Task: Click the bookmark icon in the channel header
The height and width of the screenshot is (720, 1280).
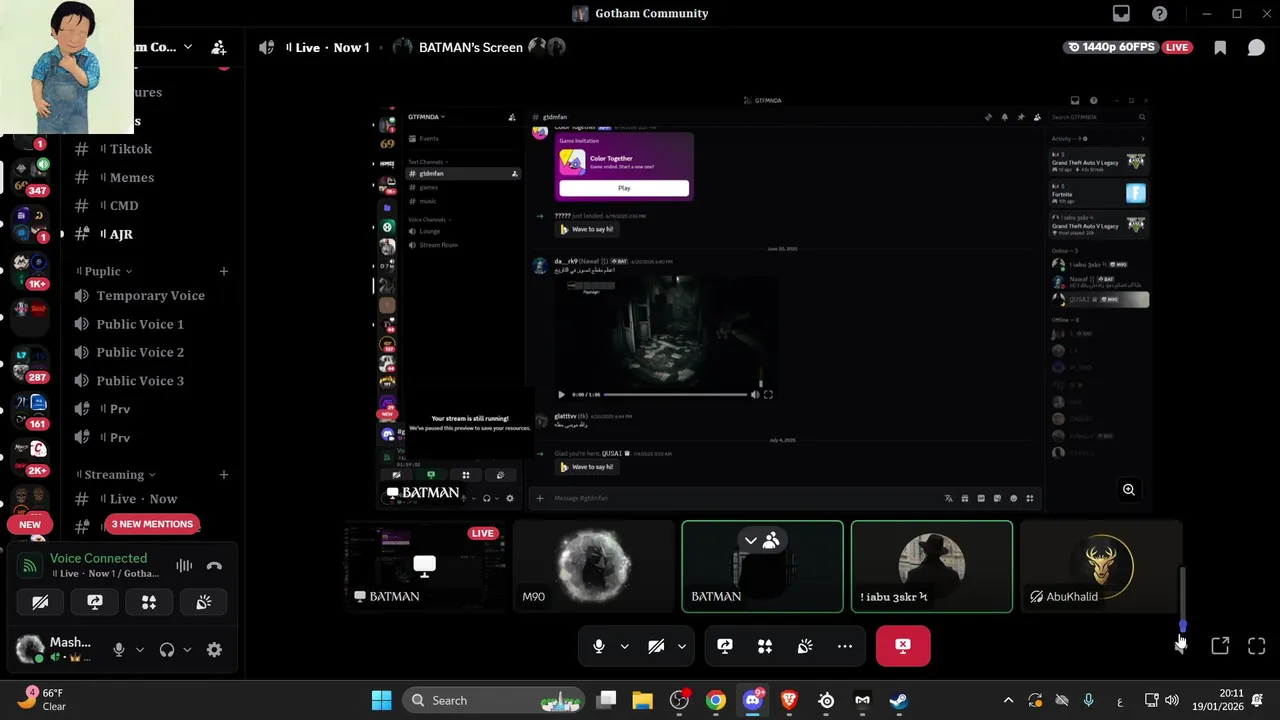Action: pyautogui.click(x=1220, y=47)
